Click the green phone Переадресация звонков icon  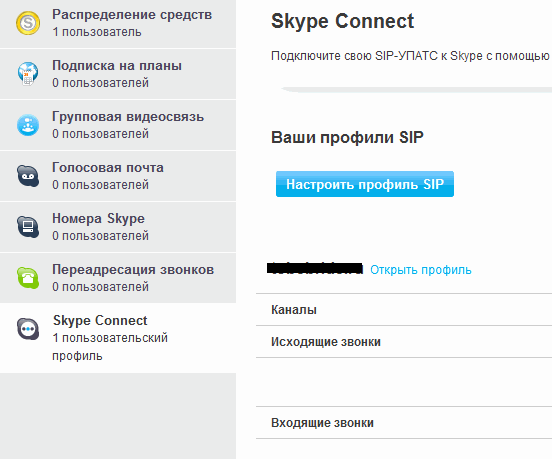[x=28, y=278]
